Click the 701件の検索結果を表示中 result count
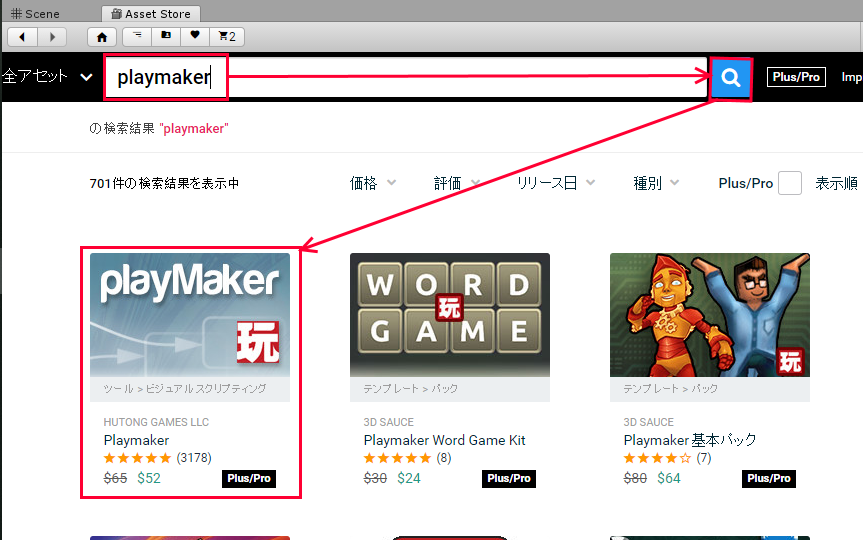 point(165,183)
